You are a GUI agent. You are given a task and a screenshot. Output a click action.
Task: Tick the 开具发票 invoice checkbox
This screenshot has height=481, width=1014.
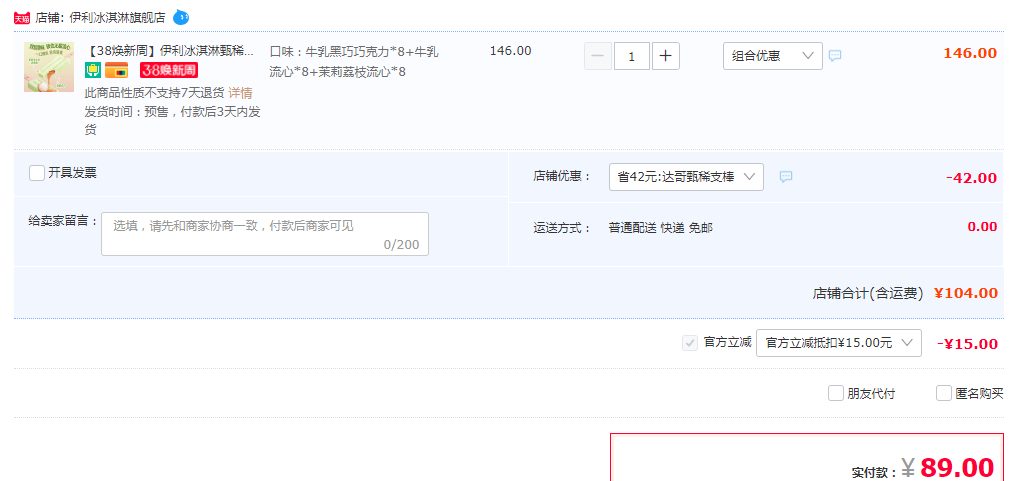pos(37,173)
